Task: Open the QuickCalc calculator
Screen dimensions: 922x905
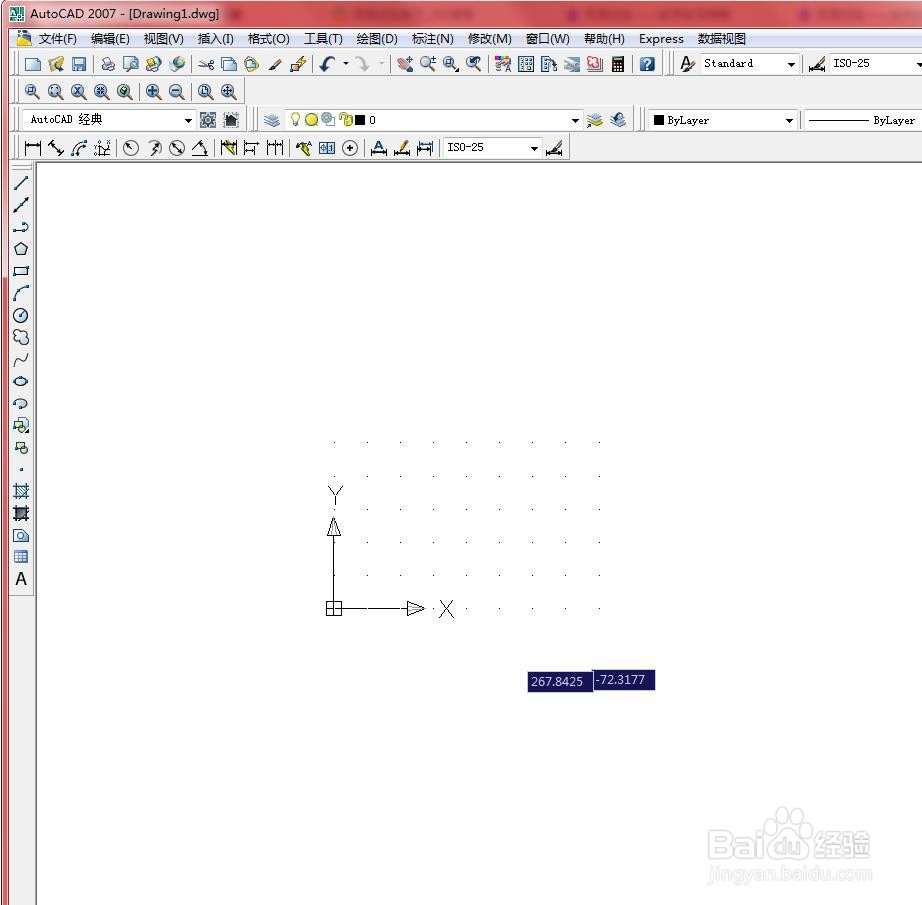Action: [617, 64]
